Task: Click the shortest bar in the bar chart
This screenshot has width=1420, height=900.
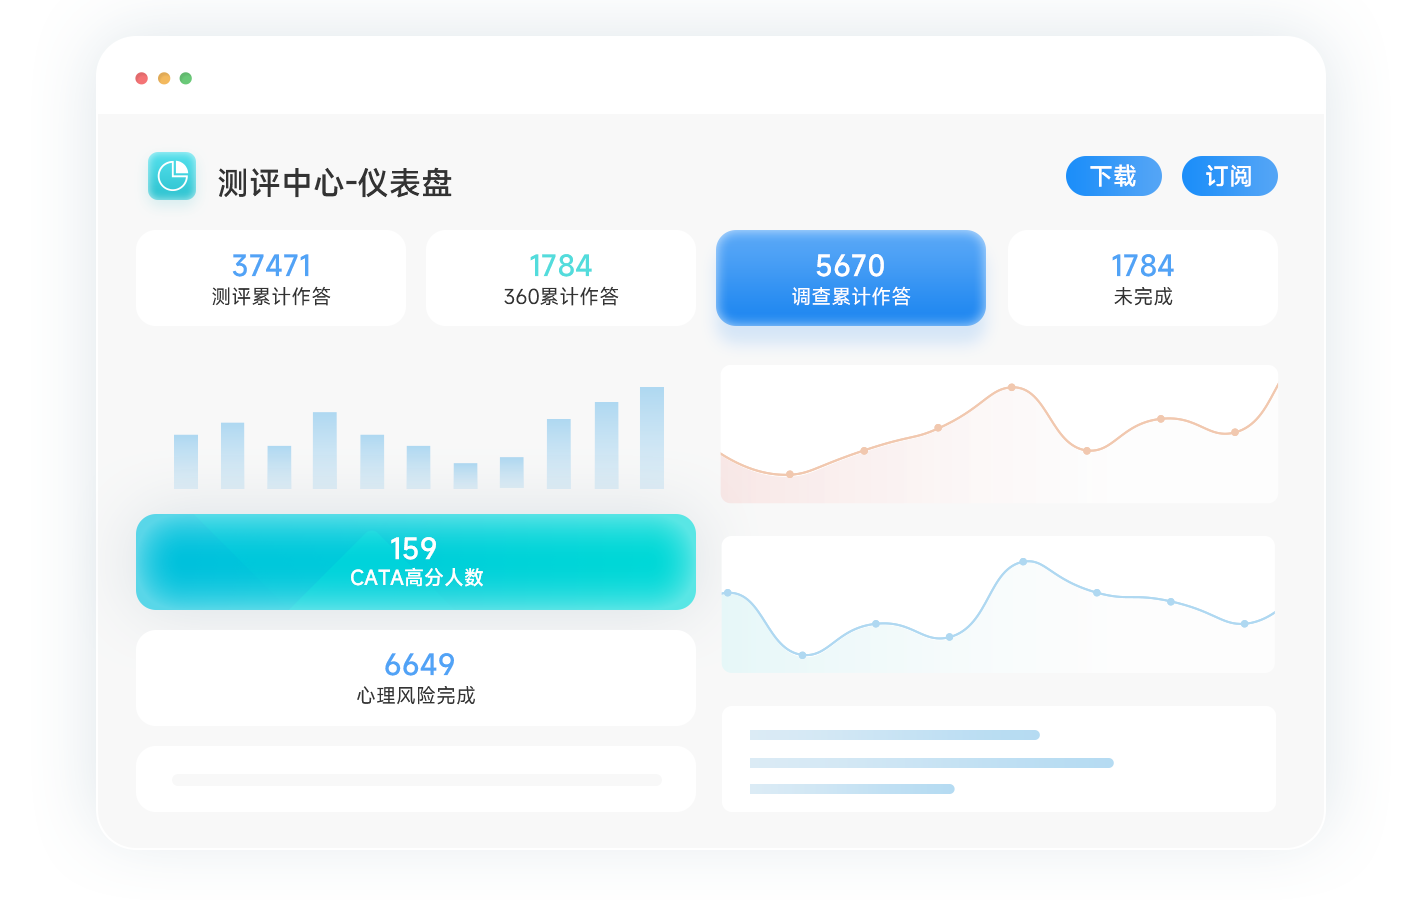Action: (465, 476)
